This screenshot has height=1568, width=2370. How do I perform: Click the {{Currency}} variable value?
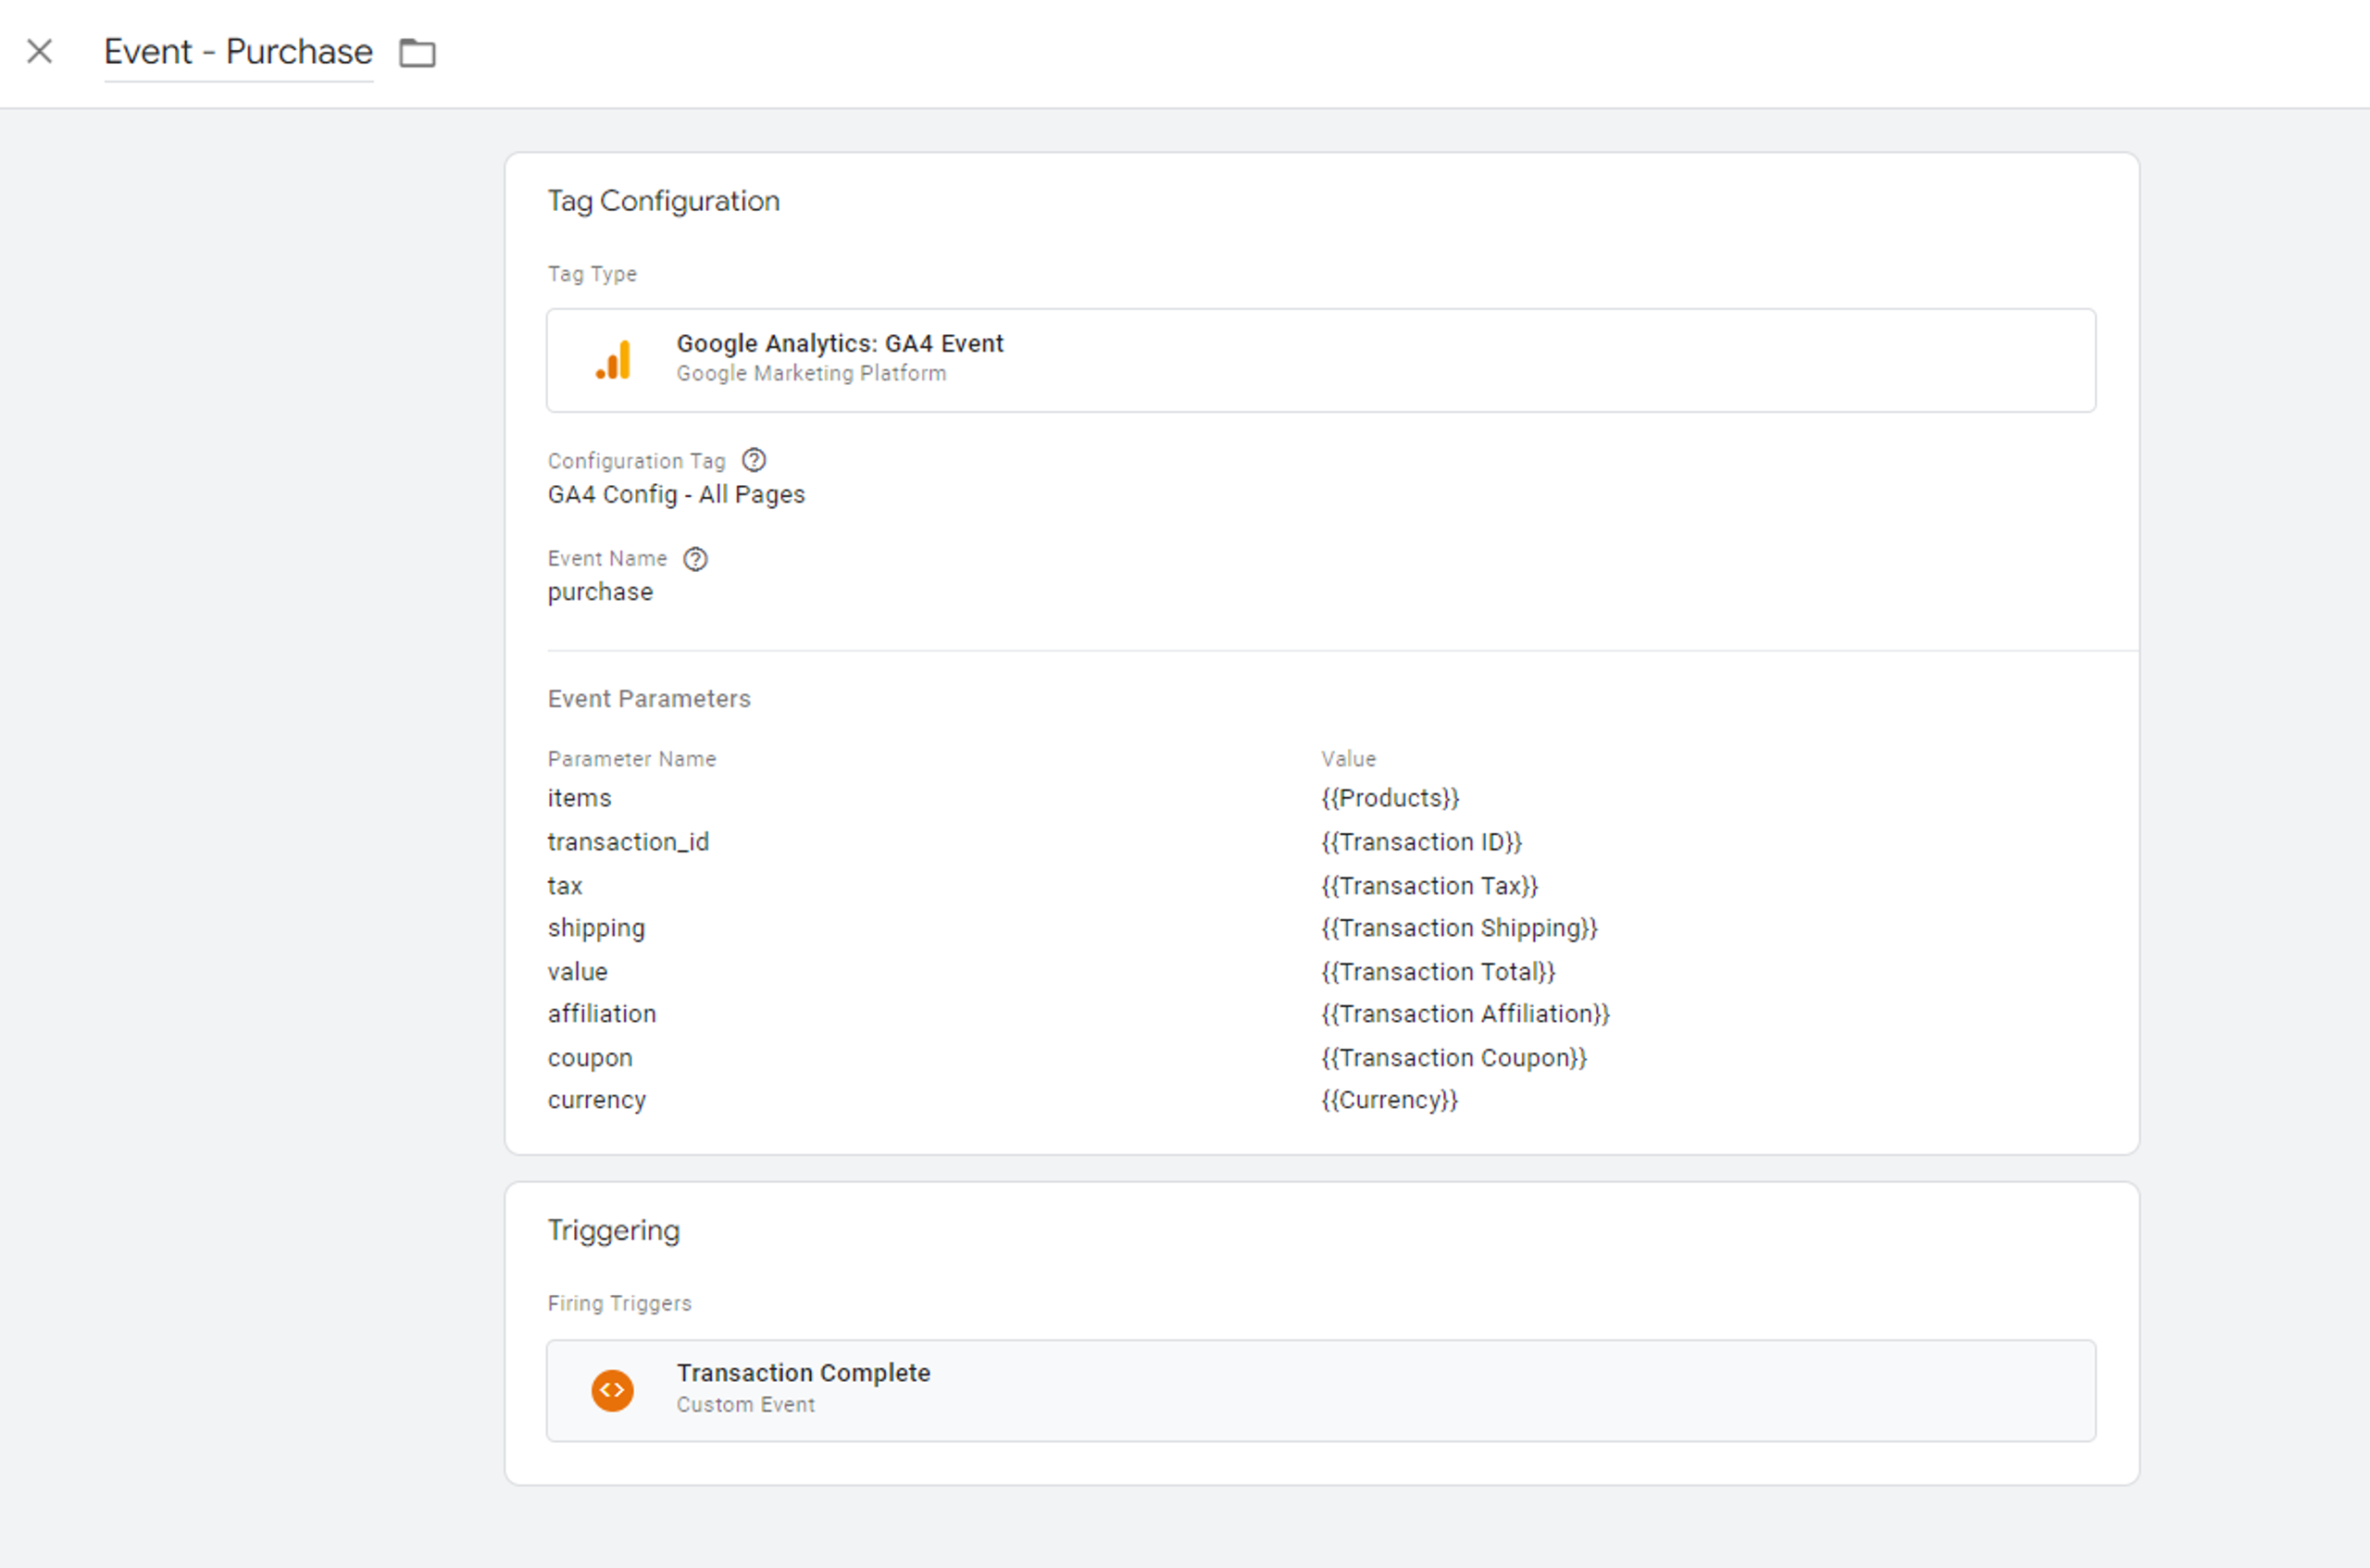coord(1389,1100)
